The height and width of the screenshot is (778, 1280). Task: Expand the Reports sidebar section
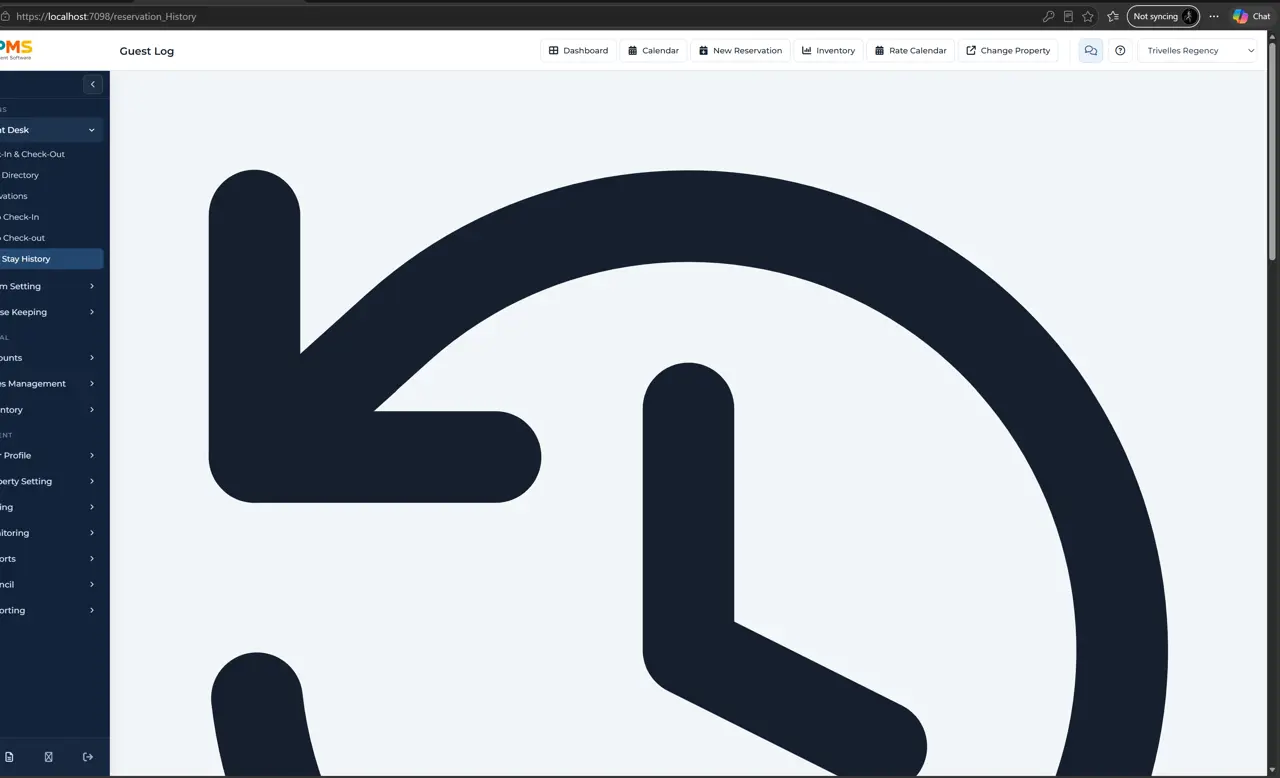tap(50, 559)
